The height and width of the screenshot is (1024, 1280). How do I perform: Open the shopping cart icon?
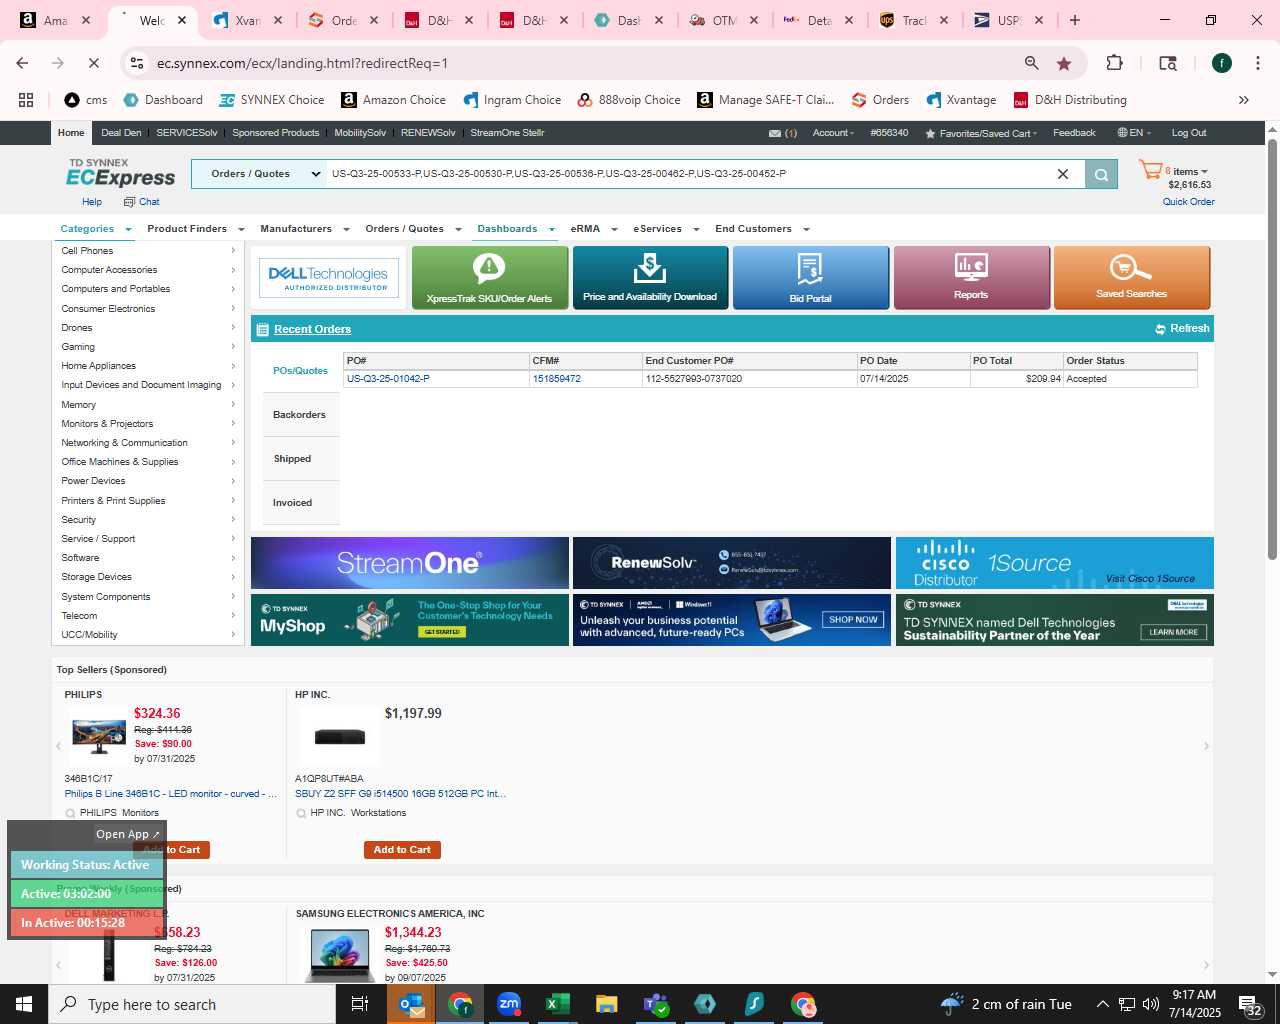[1151, 171]
